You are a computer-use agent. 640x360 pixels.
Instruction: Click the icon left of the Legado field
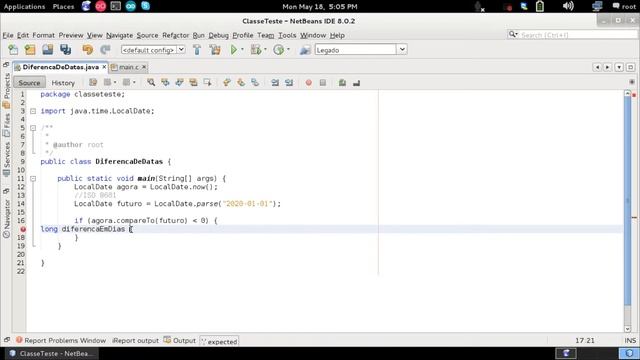click(305, 50)
